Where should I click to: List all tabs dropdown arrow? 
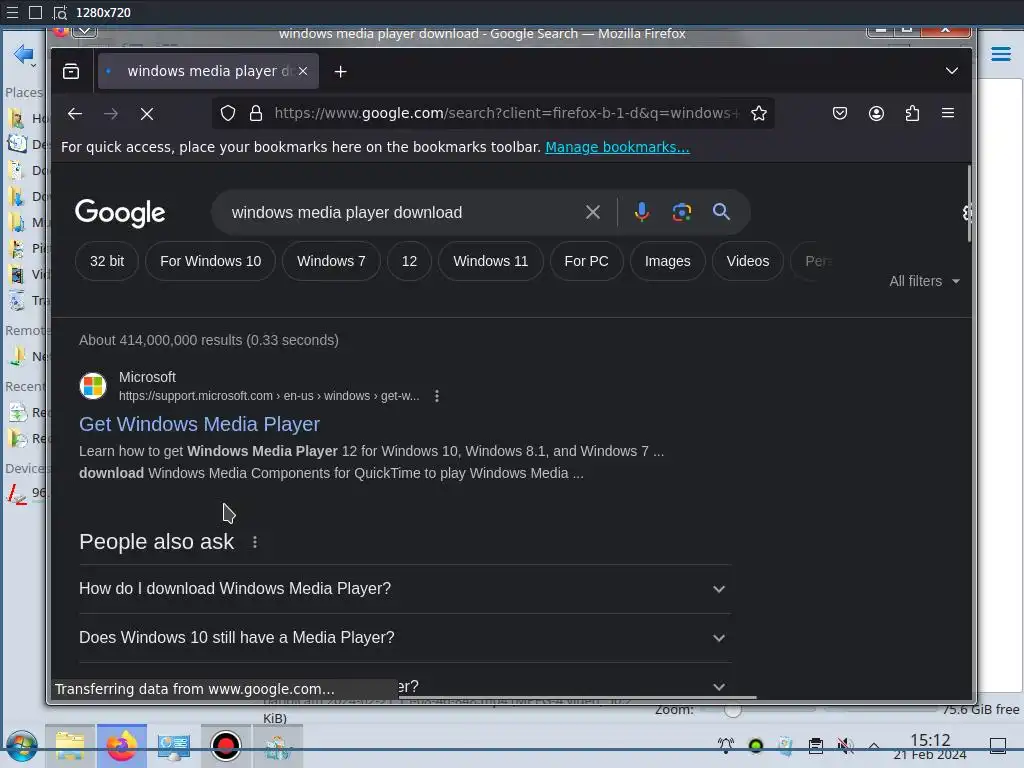(952, 71)
